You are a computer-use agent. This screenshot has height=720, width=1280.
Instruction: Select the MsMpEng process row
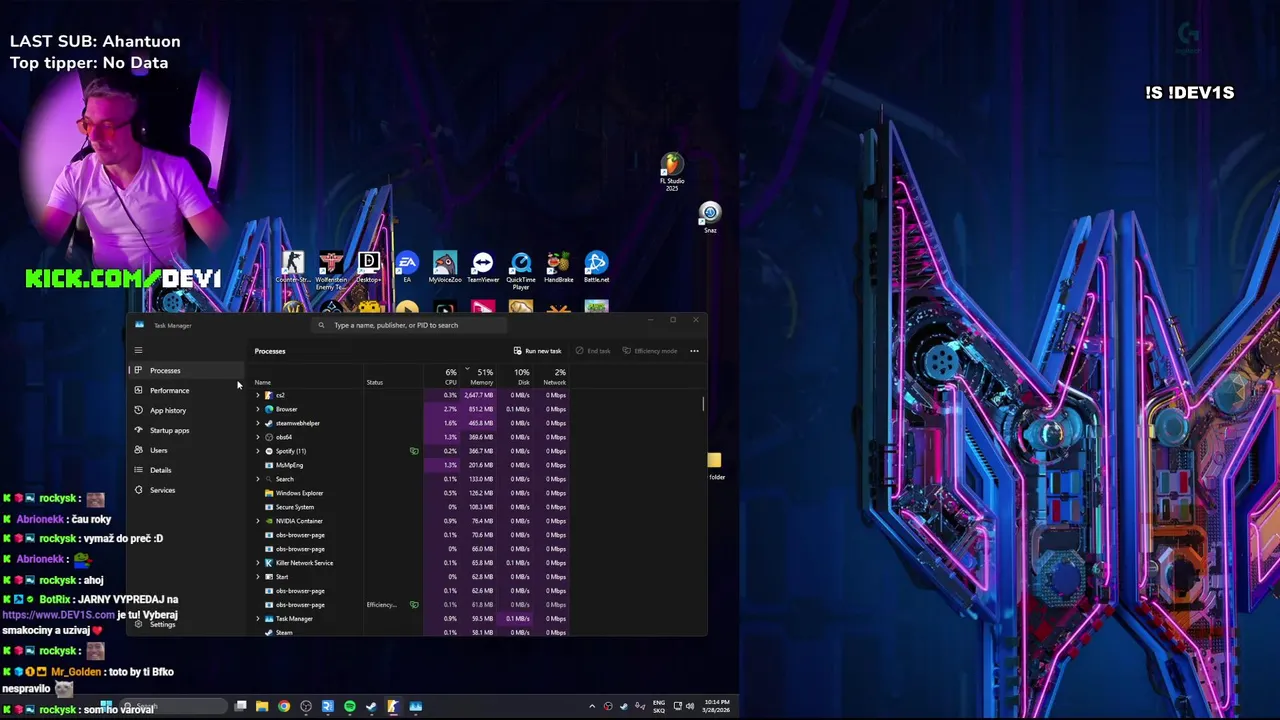[x=410, y=465]
